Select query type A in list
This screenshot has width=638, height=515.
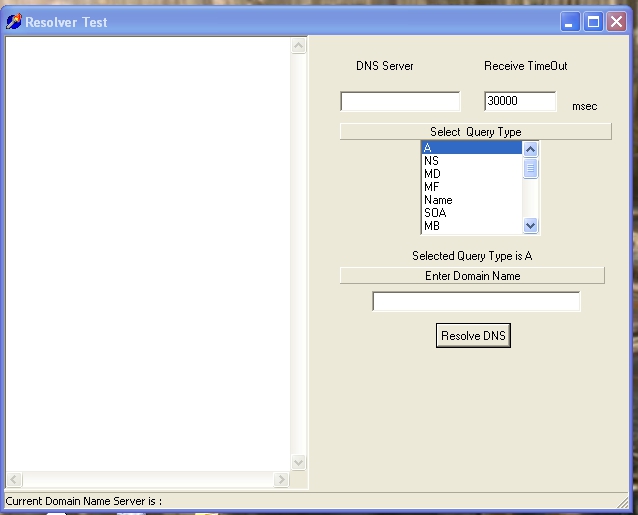[x=472, y=147]
